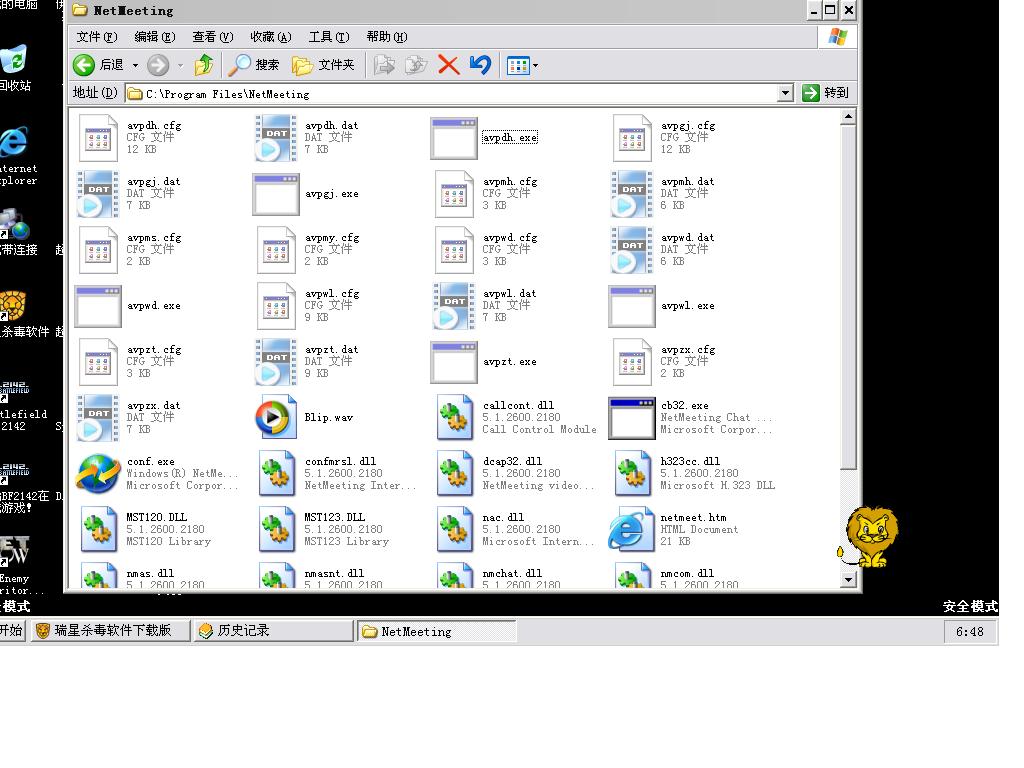This screenshot has height=768, width=1024.
Task: Click the MST123.DLL file name
Action: coord(334,517)
